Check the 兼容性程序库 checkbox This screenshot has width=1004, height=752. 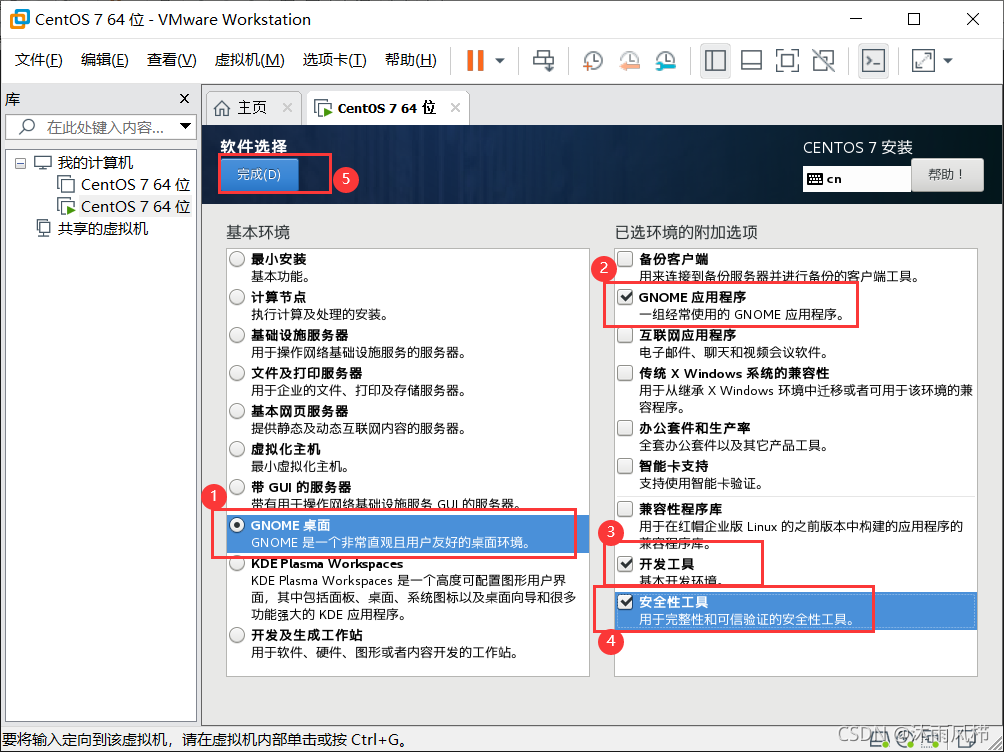coord(625,509)
